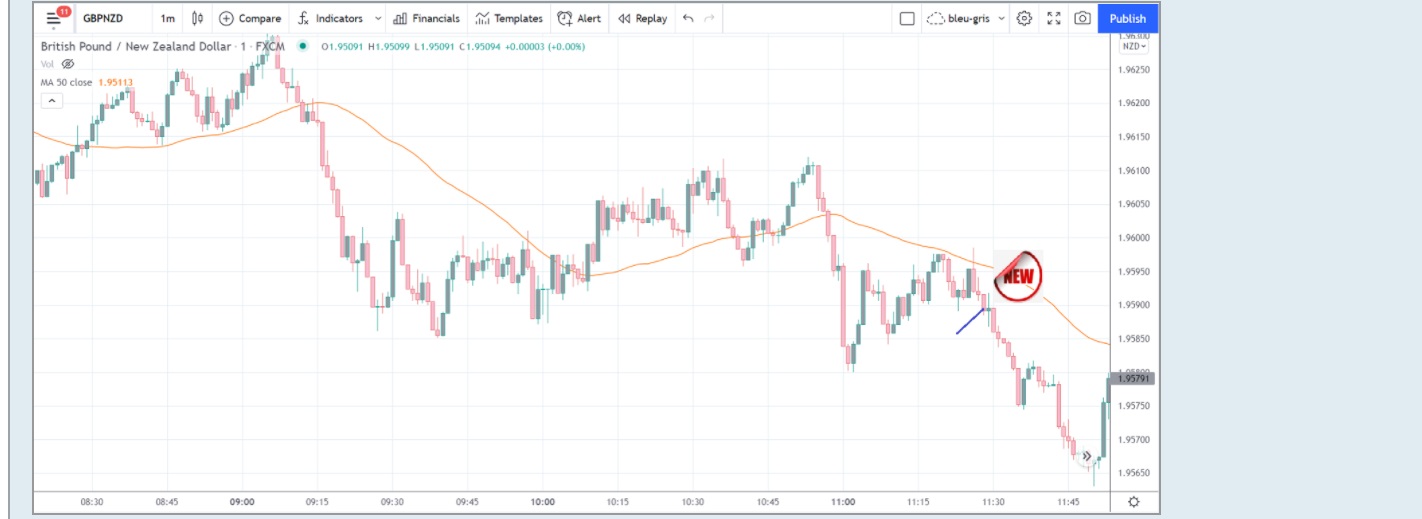Click the green market status dot
1422x519 pixels.
[302, 46]
